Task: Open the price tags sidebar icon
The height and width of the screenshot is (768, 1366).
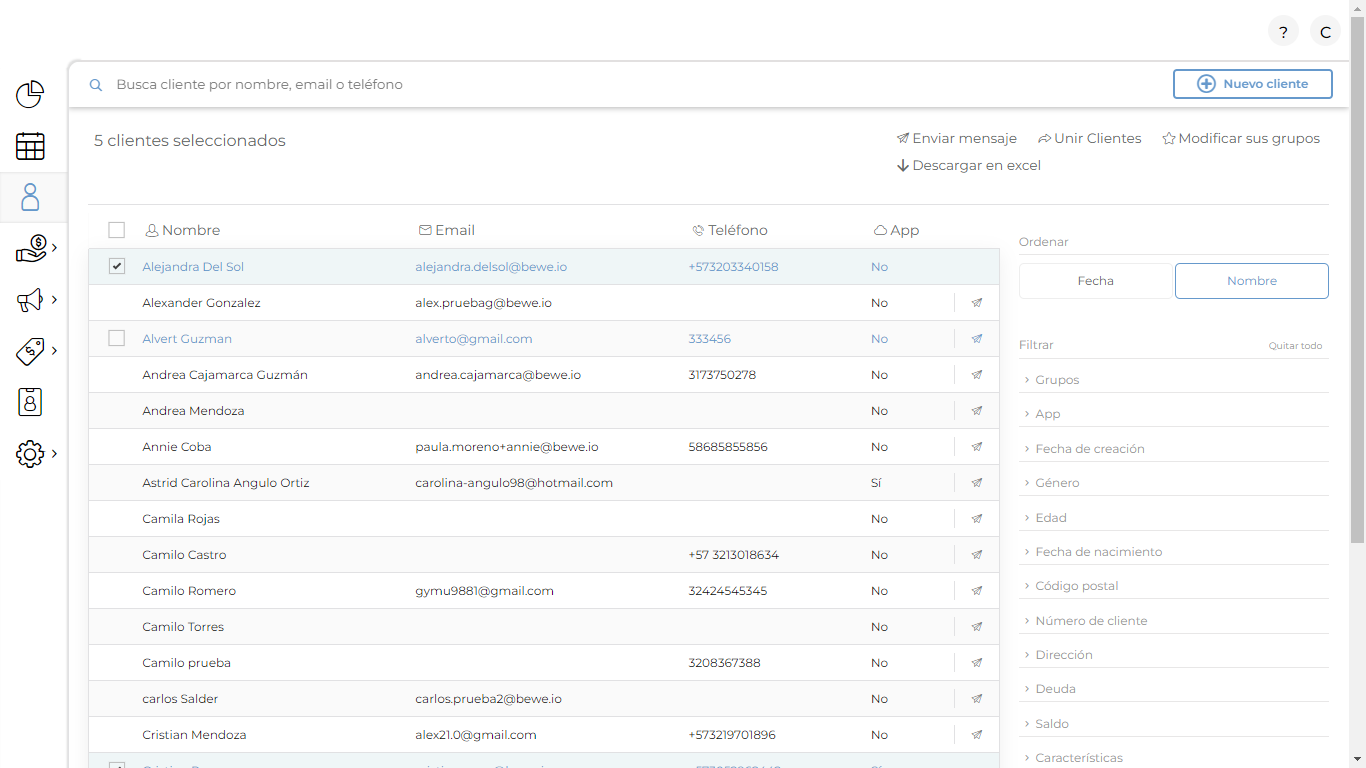Action: 31,351
